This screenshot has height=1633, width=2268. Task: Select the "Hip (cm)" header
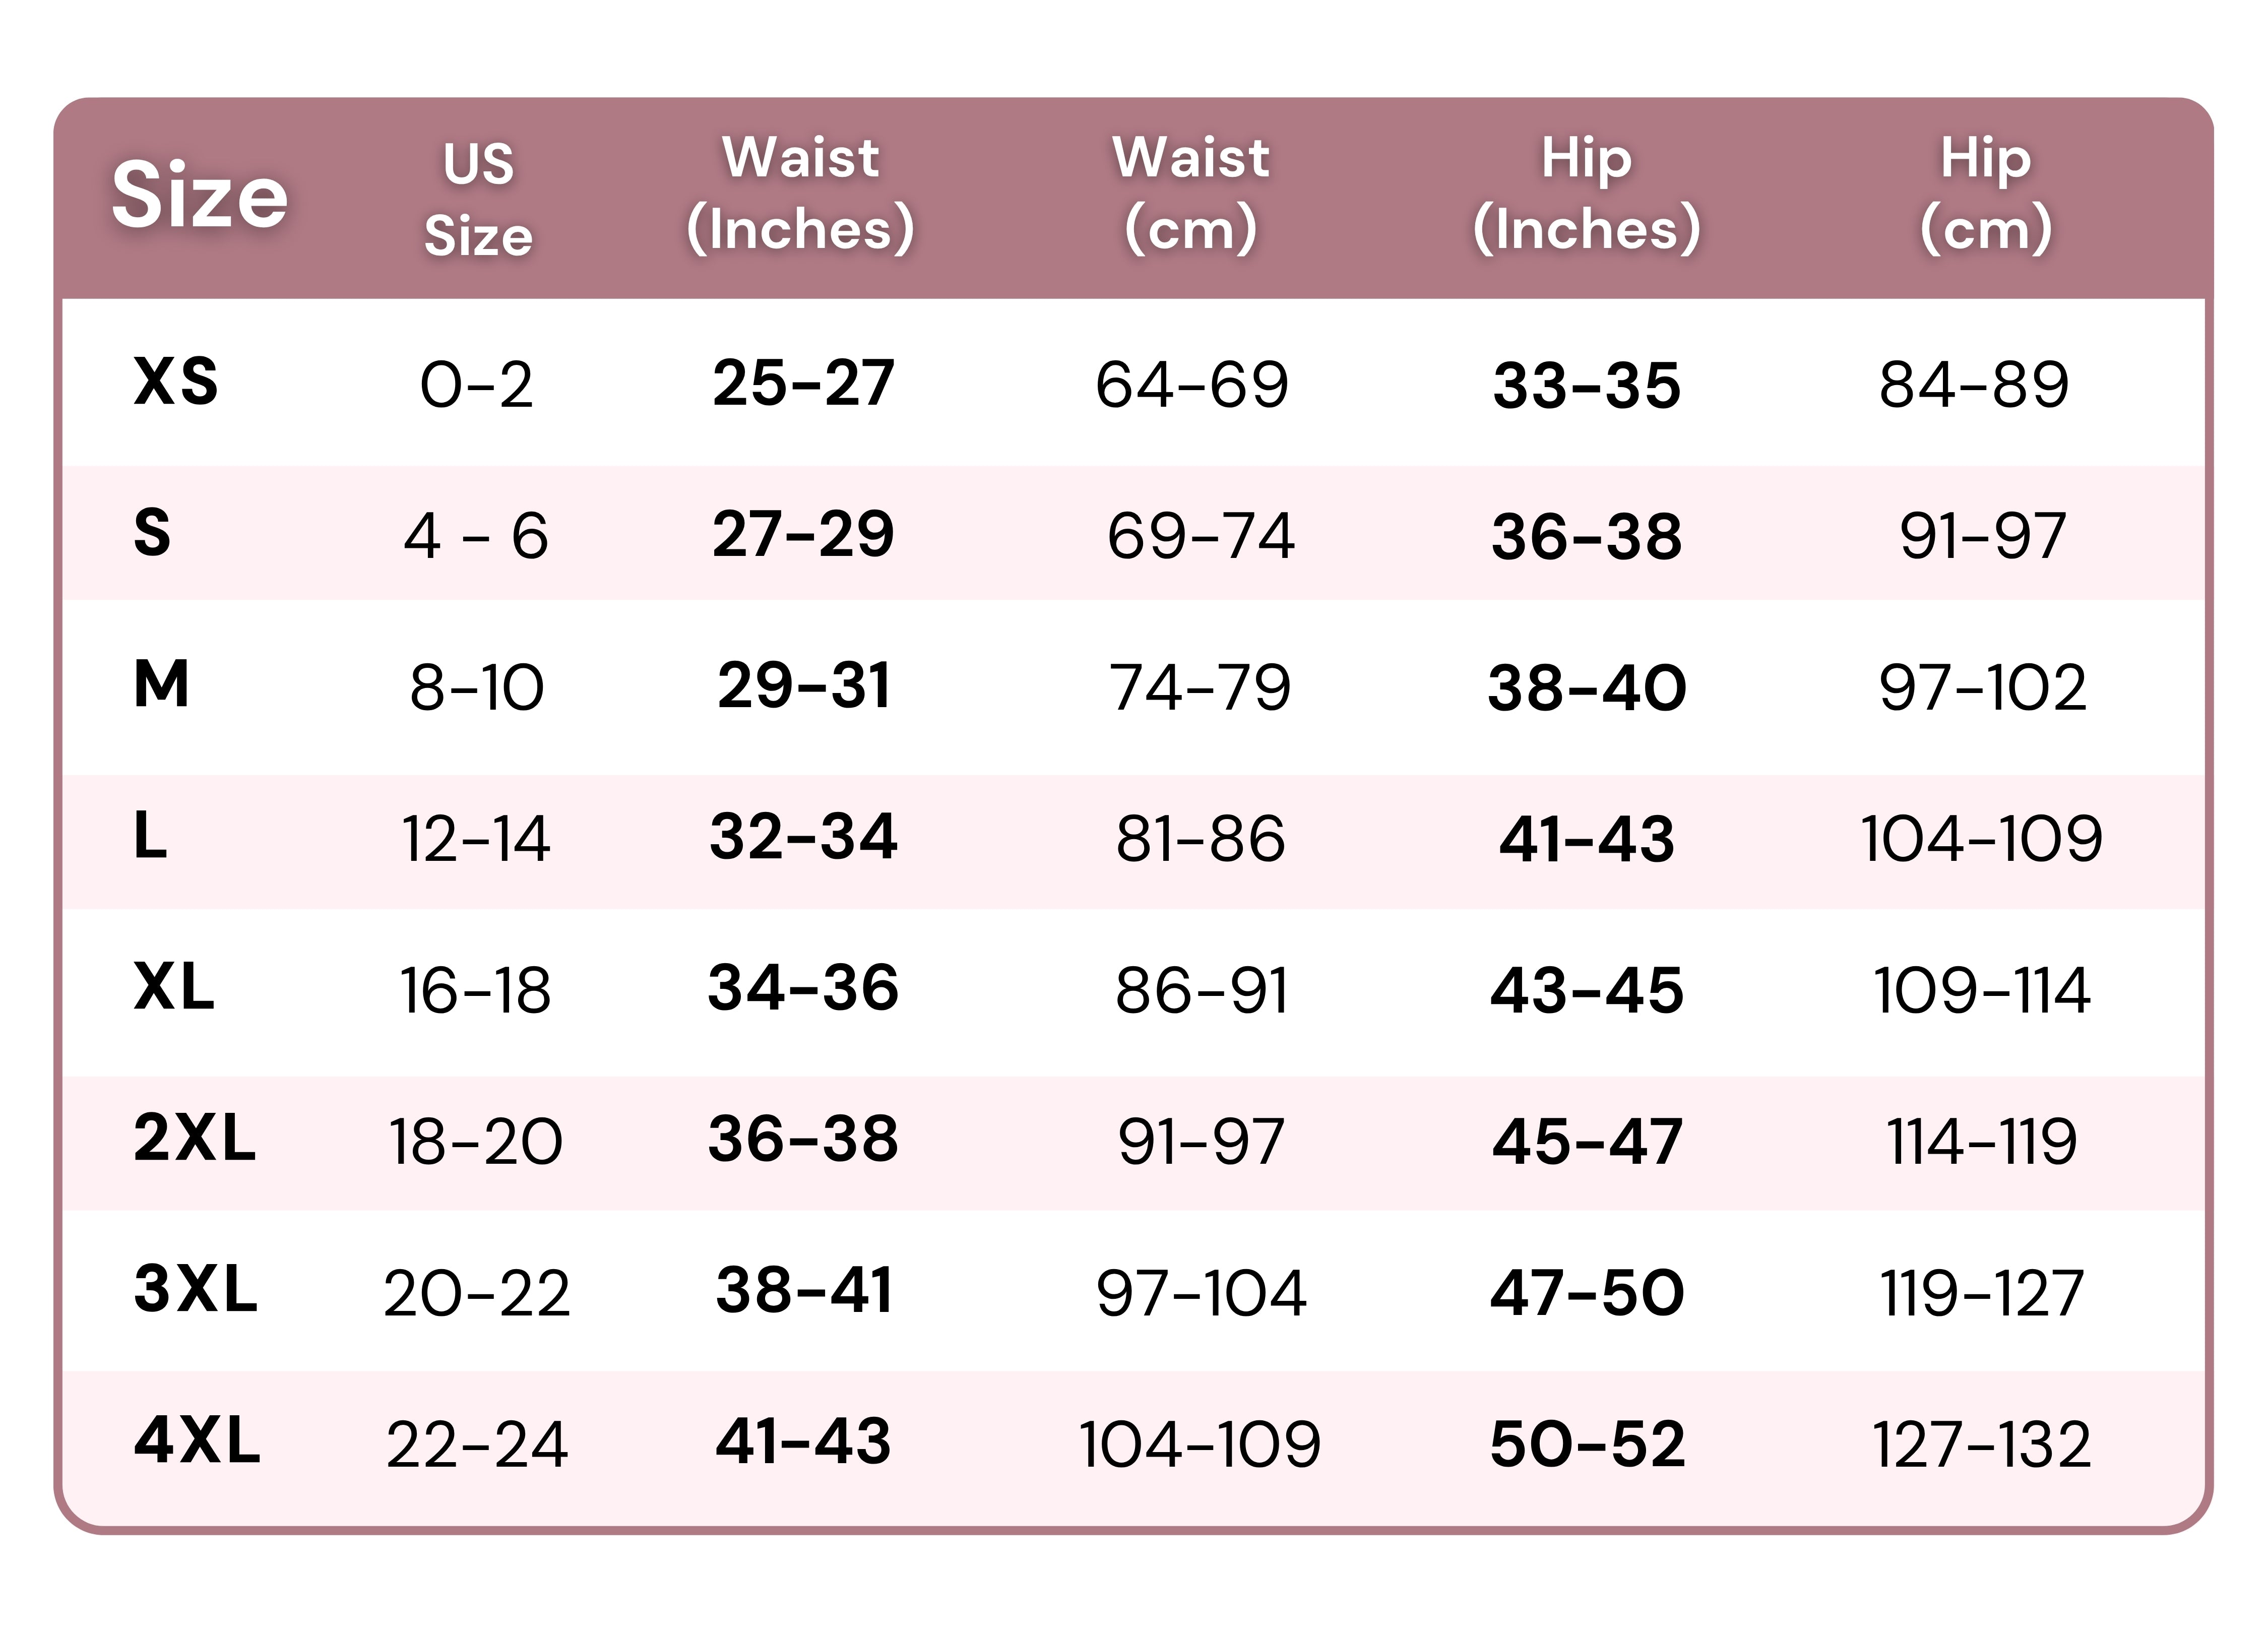point(1985,193)
